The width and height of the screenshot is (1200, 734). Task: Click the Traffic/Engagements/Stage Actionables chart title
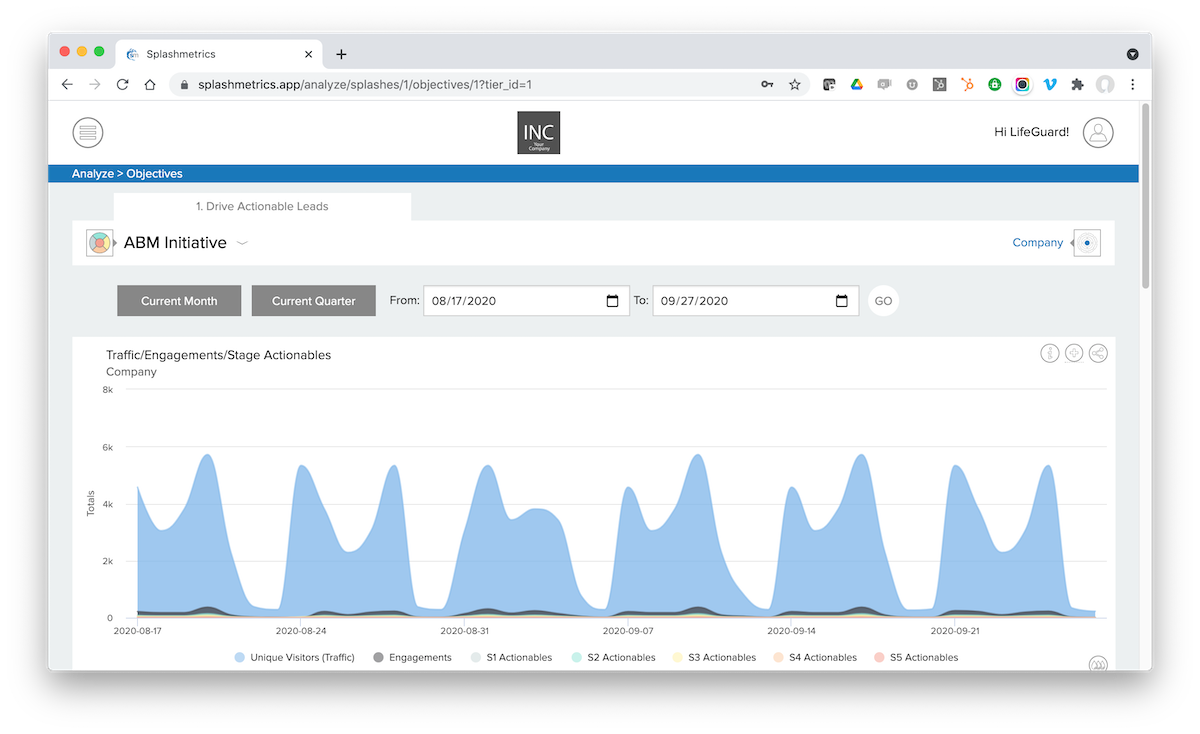[x=218, y=355]
